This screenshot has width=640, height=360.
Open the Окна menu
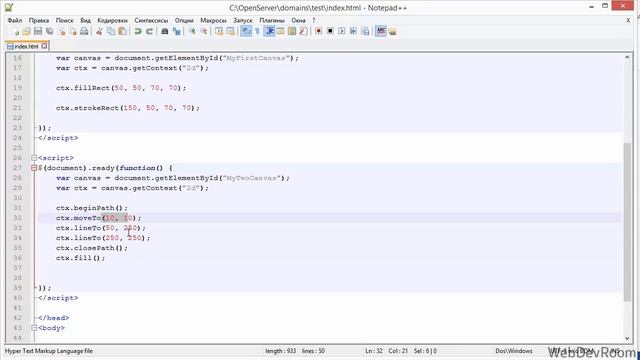coord(298,20)
